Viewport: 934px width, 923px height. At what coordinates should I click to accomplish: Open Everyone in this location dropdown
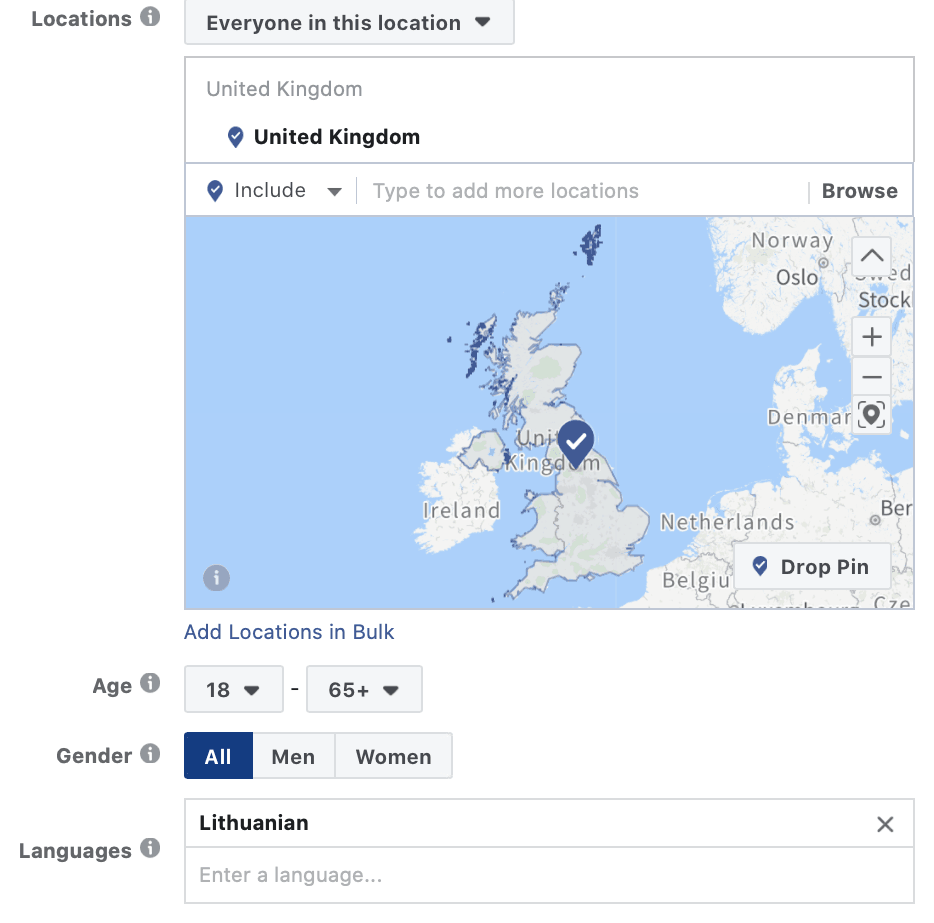point(348,23)
